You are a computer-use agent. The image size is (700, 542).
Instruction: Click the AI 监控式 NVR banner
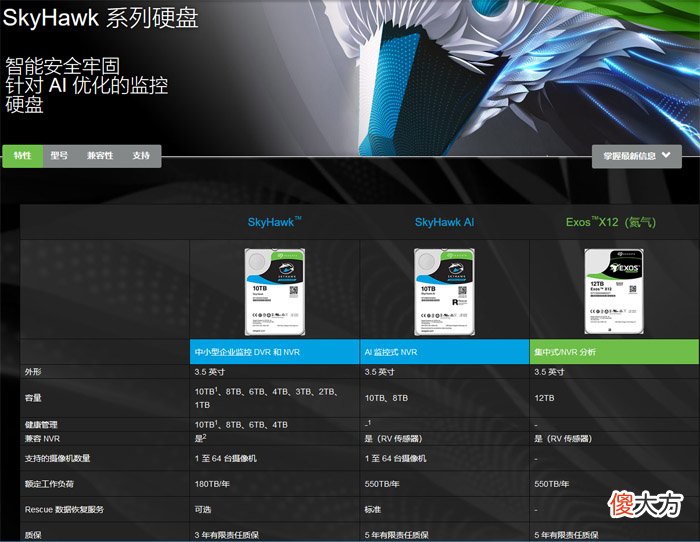(445, 352)
